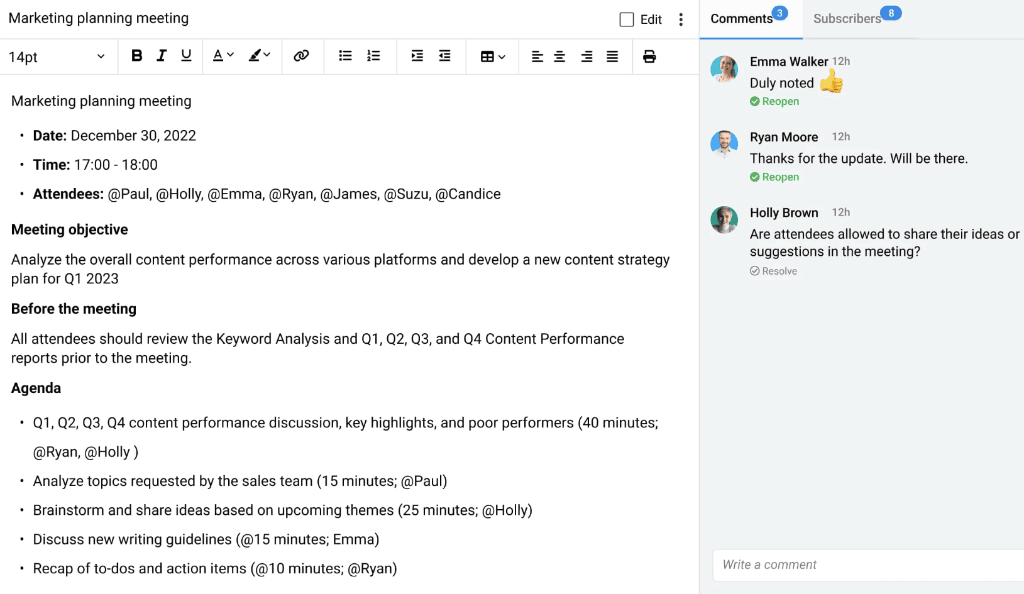Open the insert table dropdown
The height and width of the screenshot is (594, 1024).
point(492,57)
